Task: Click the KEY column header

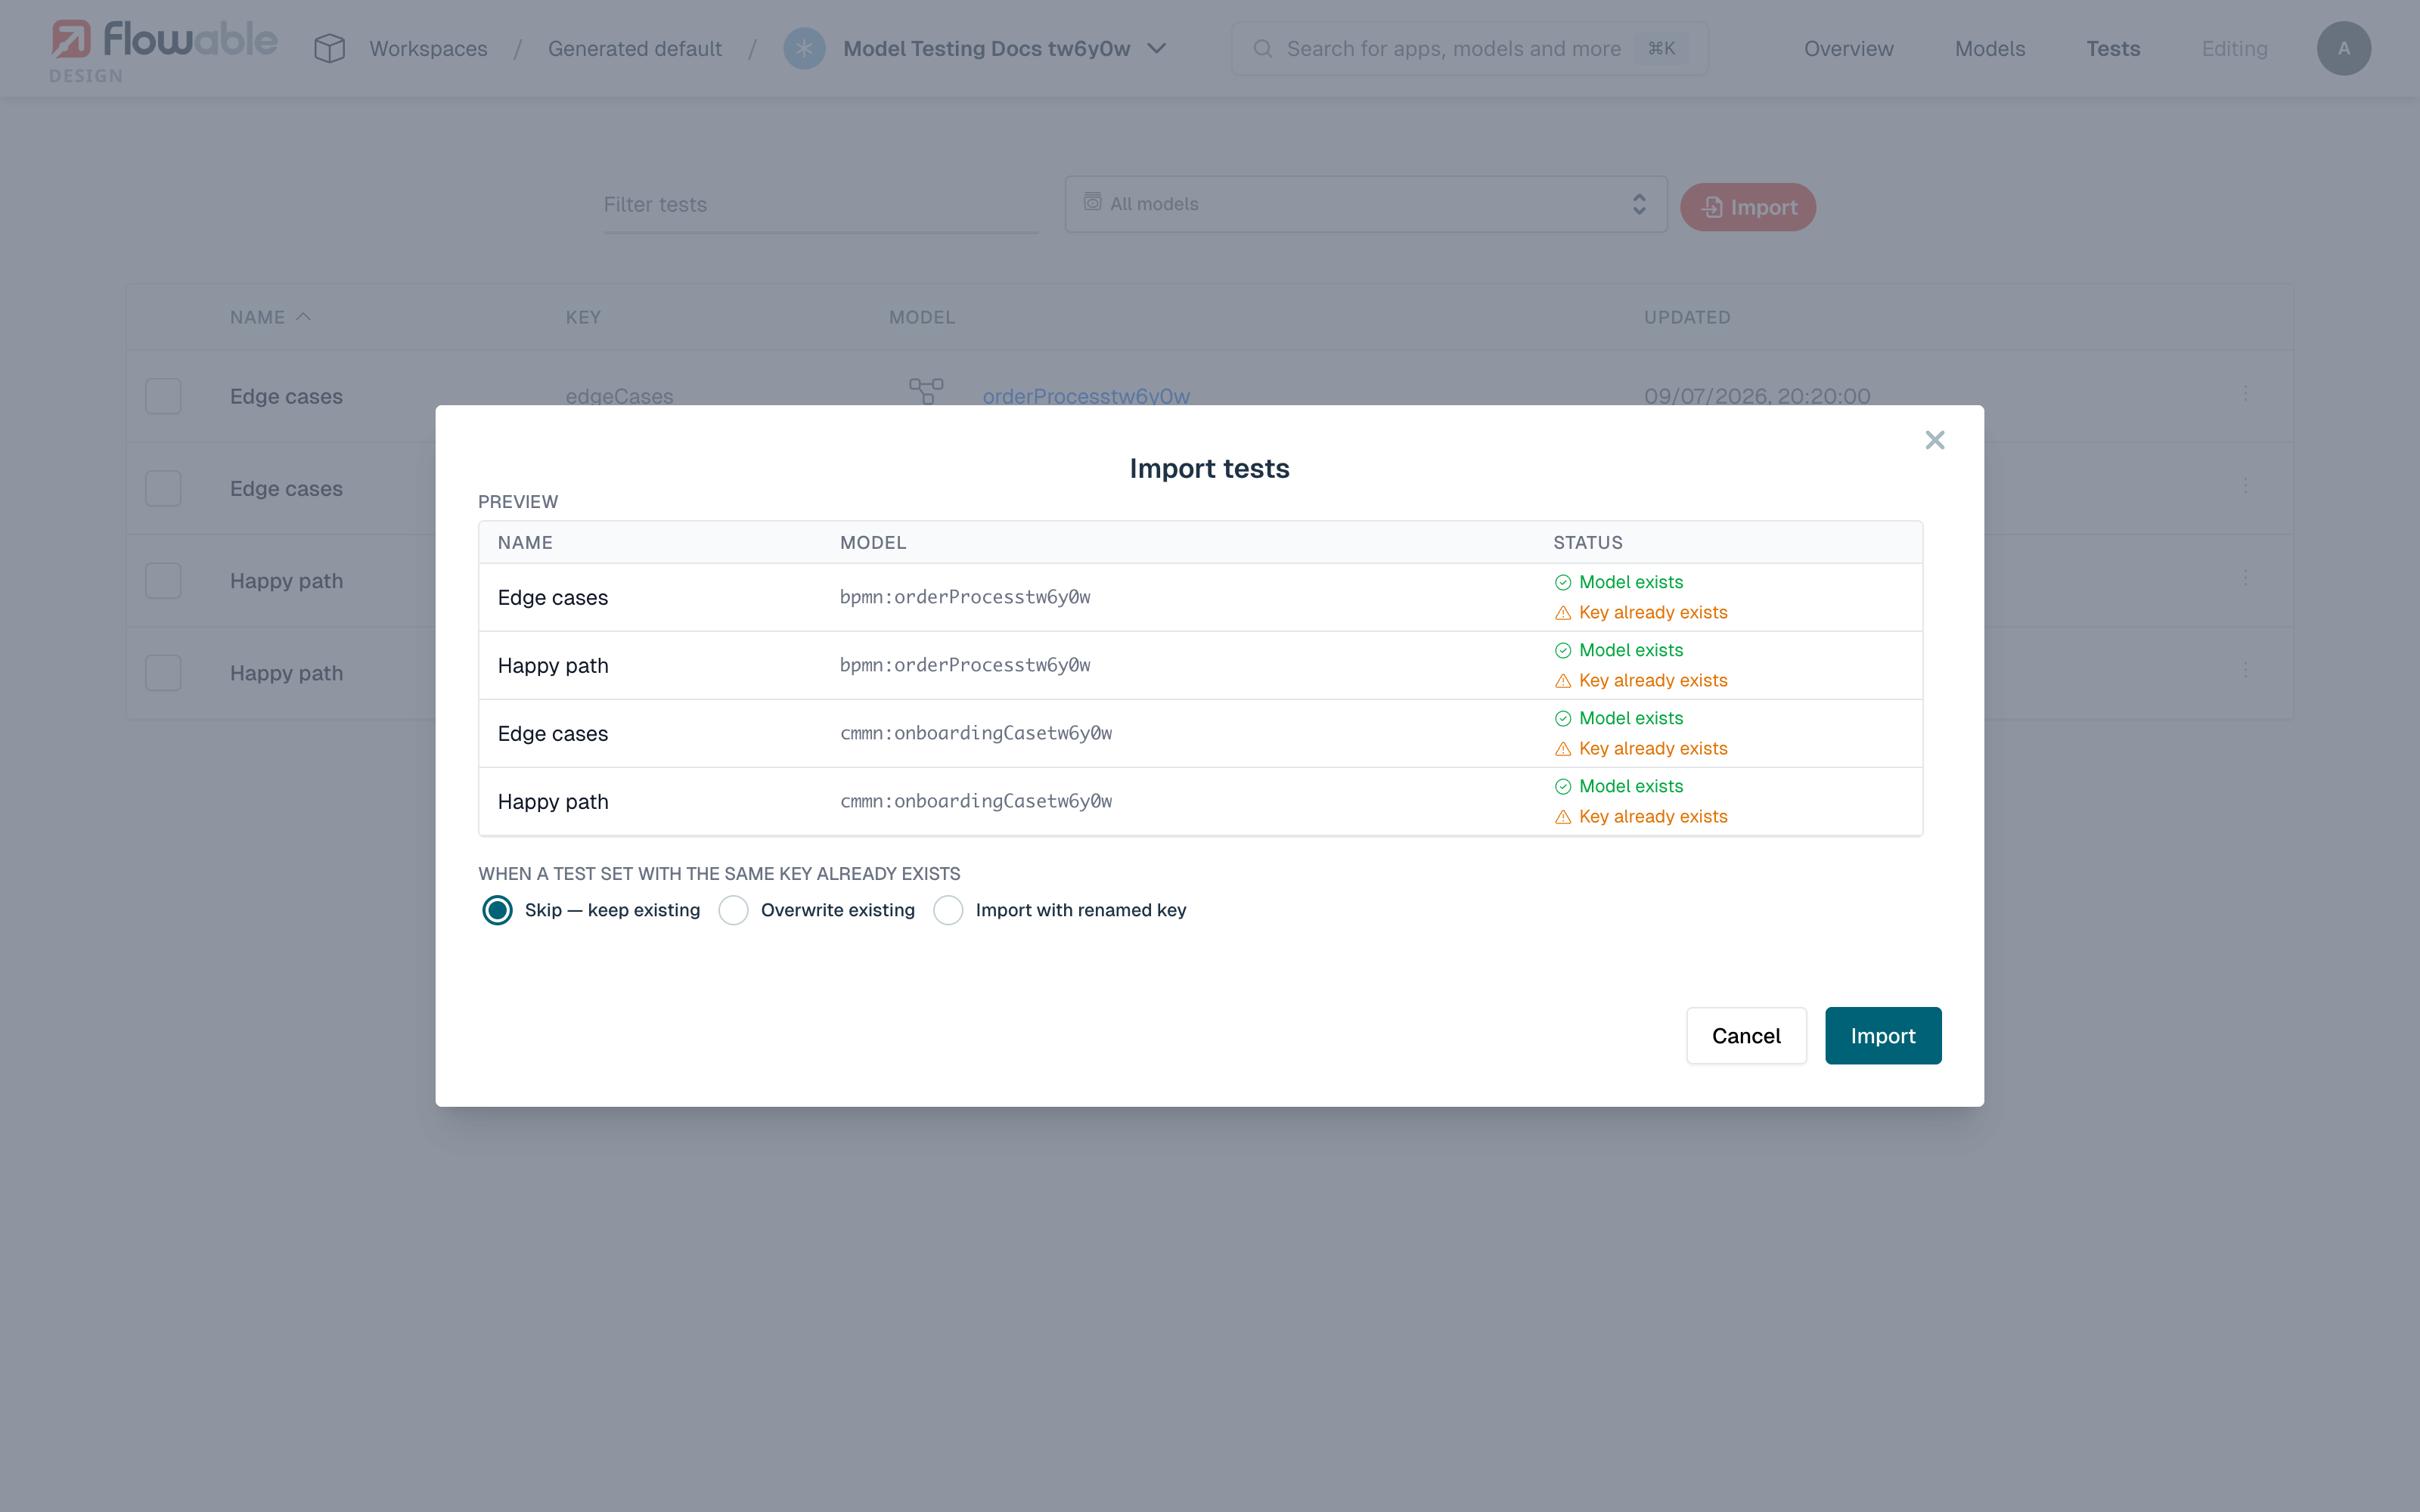Action: pos(583,317)
